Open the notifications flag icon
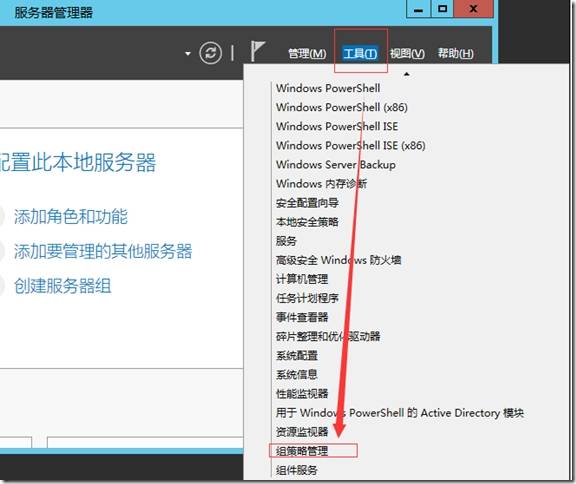 tap(258, 51)
